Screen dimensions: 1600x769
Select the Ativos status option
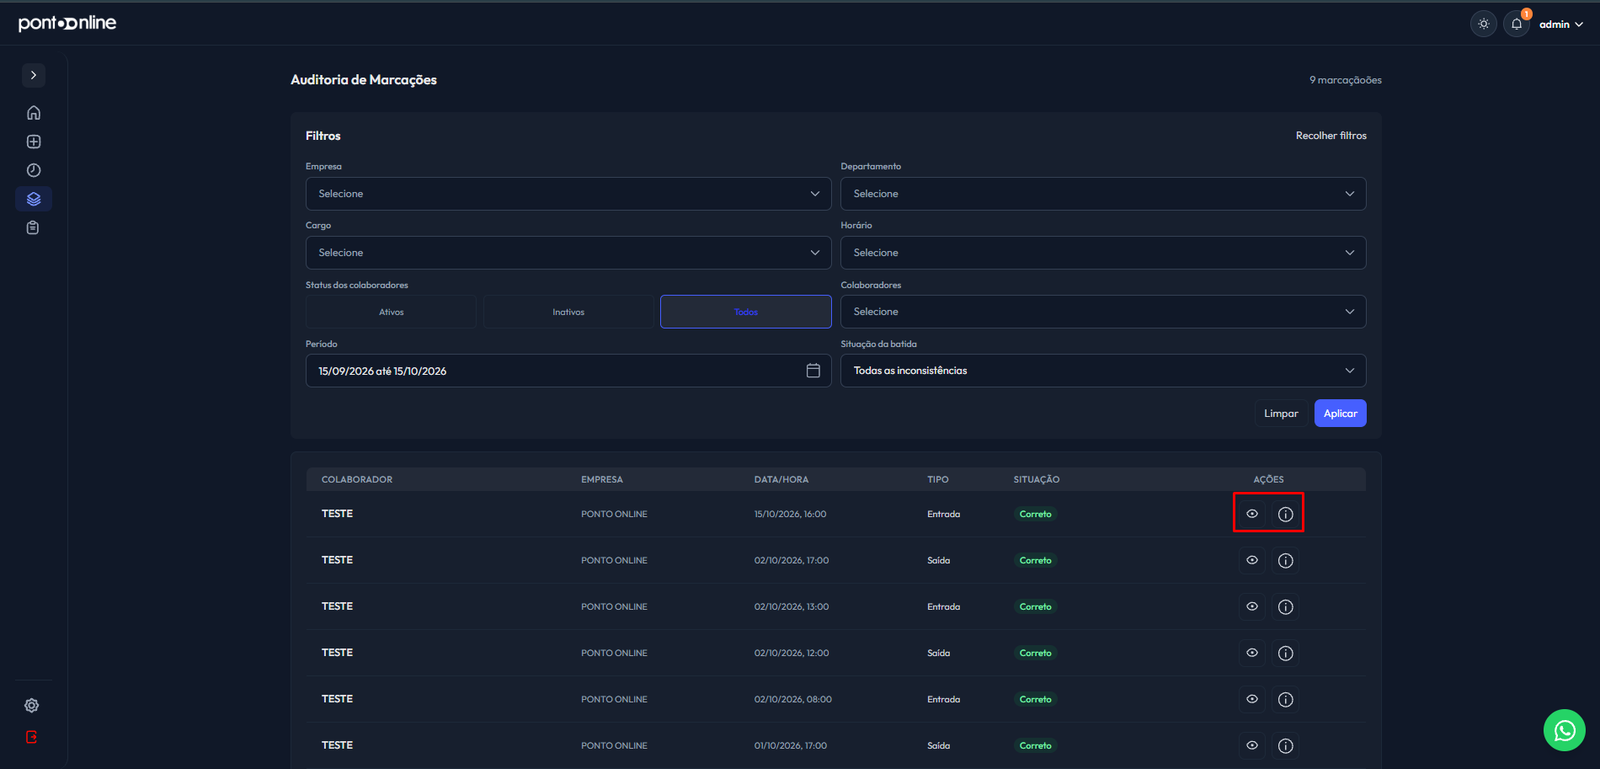tap(391, 312)
